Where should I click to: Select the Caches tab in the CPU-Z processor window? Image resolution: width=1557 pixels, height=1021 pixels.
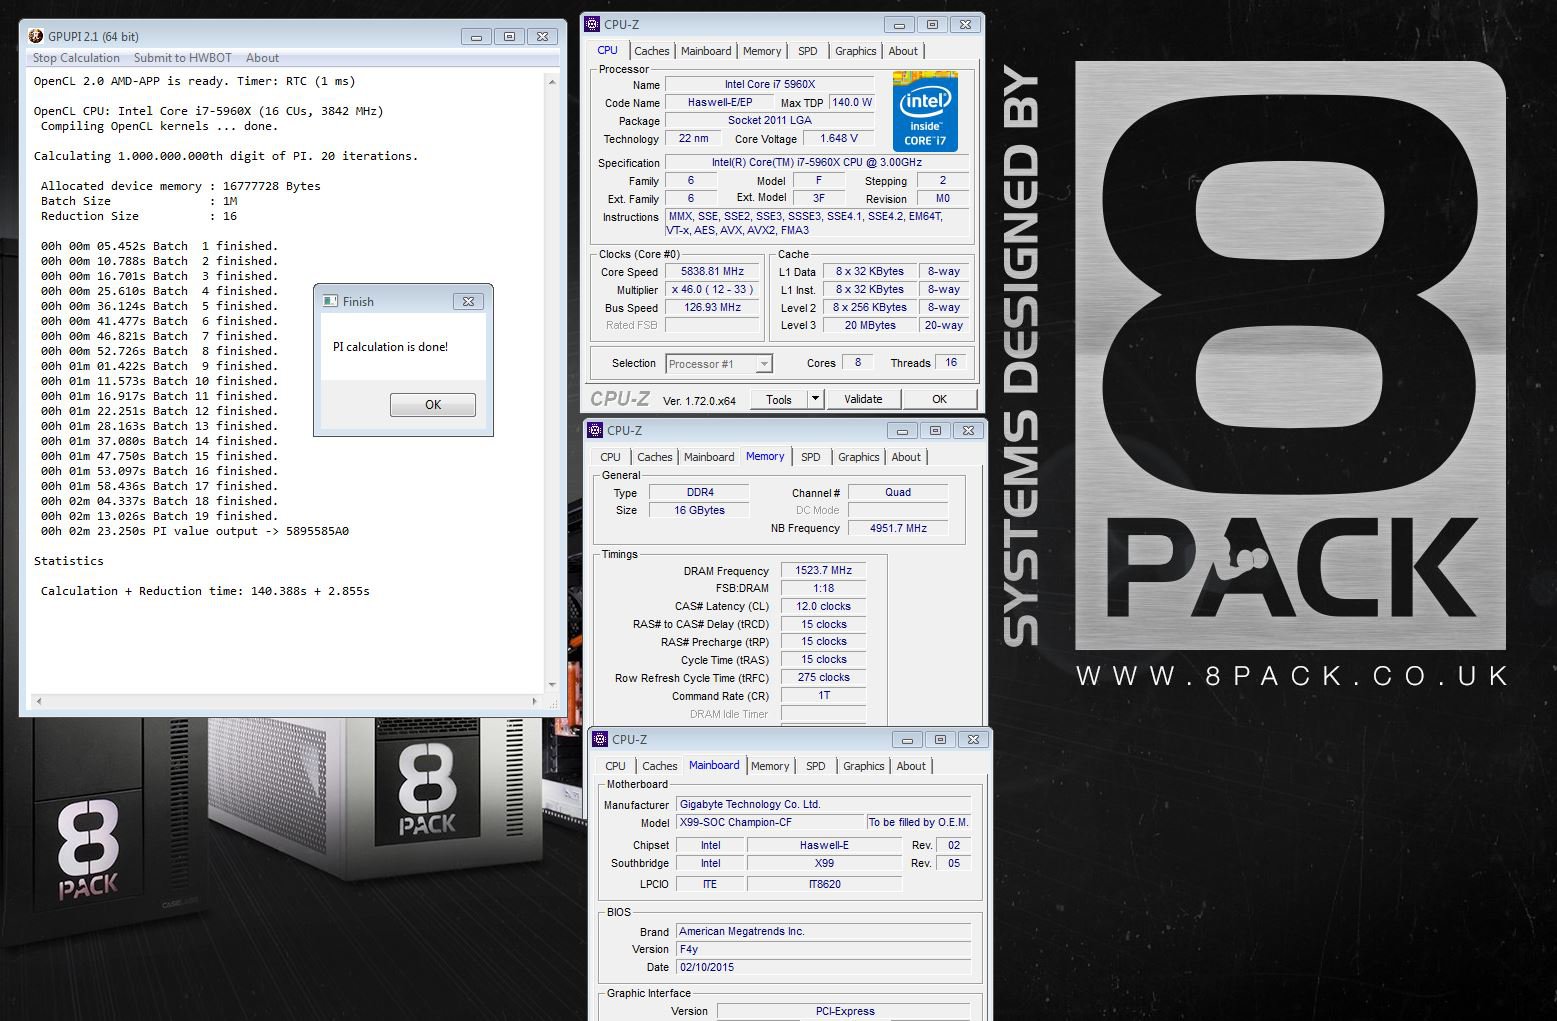652,51
